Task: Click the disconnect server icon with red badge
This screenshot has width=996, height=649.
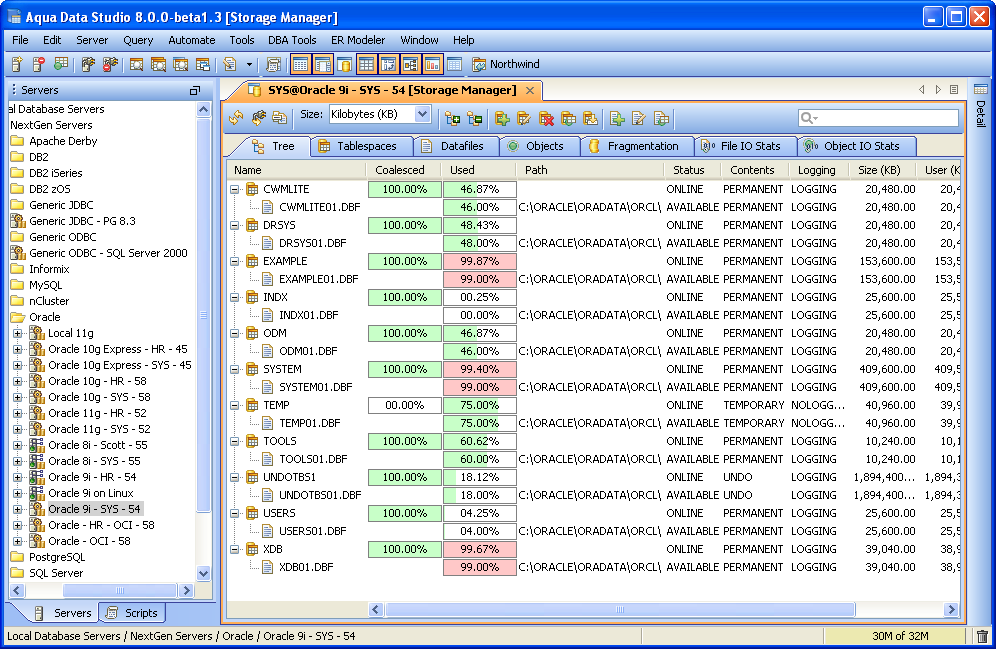Action: click(110, 64)
